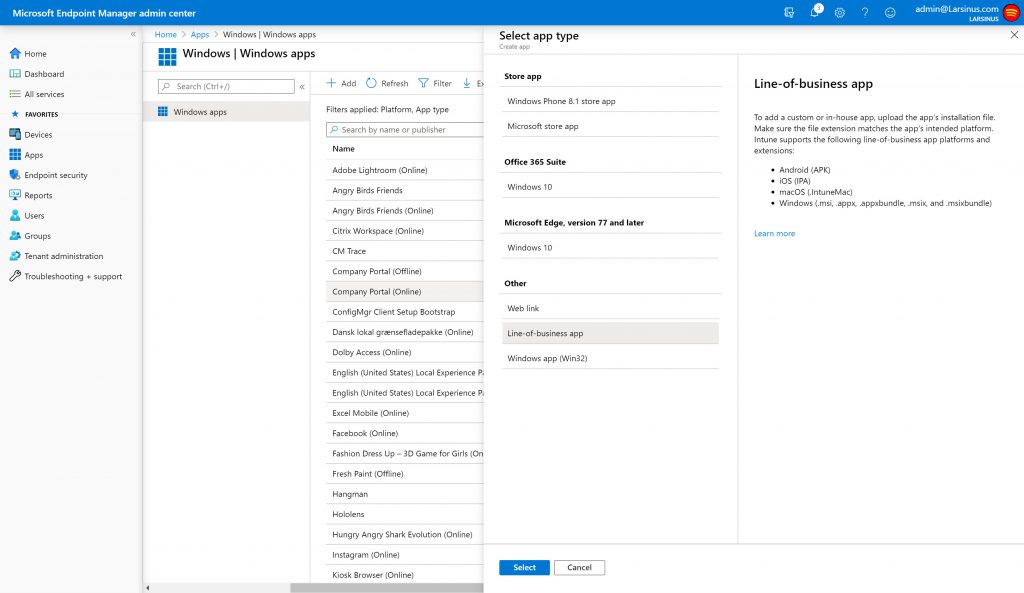The width and height of the screenshot is (1024, 593).
Task: Collapse the left navigation sidebar
Action: [x=133, y=34]
